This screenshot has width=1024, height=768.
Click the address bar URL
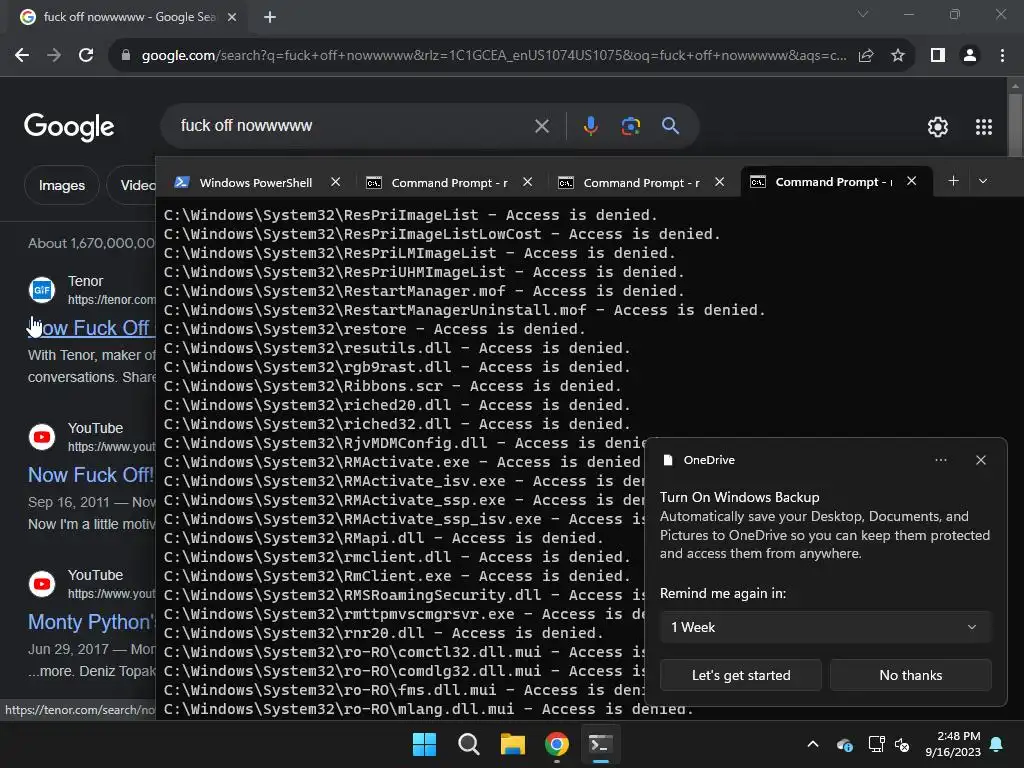coord(494,56)
